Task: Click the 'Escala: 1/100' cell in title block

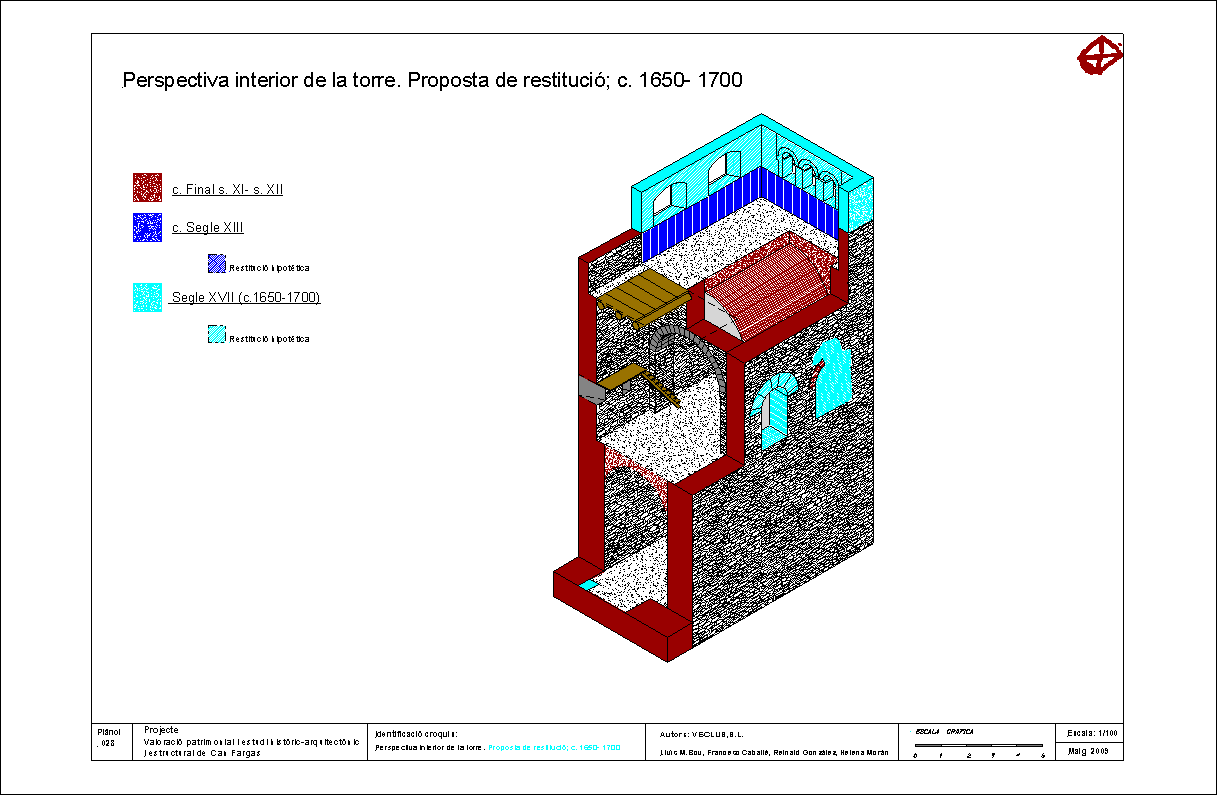Action: [x=1092, y=732]
